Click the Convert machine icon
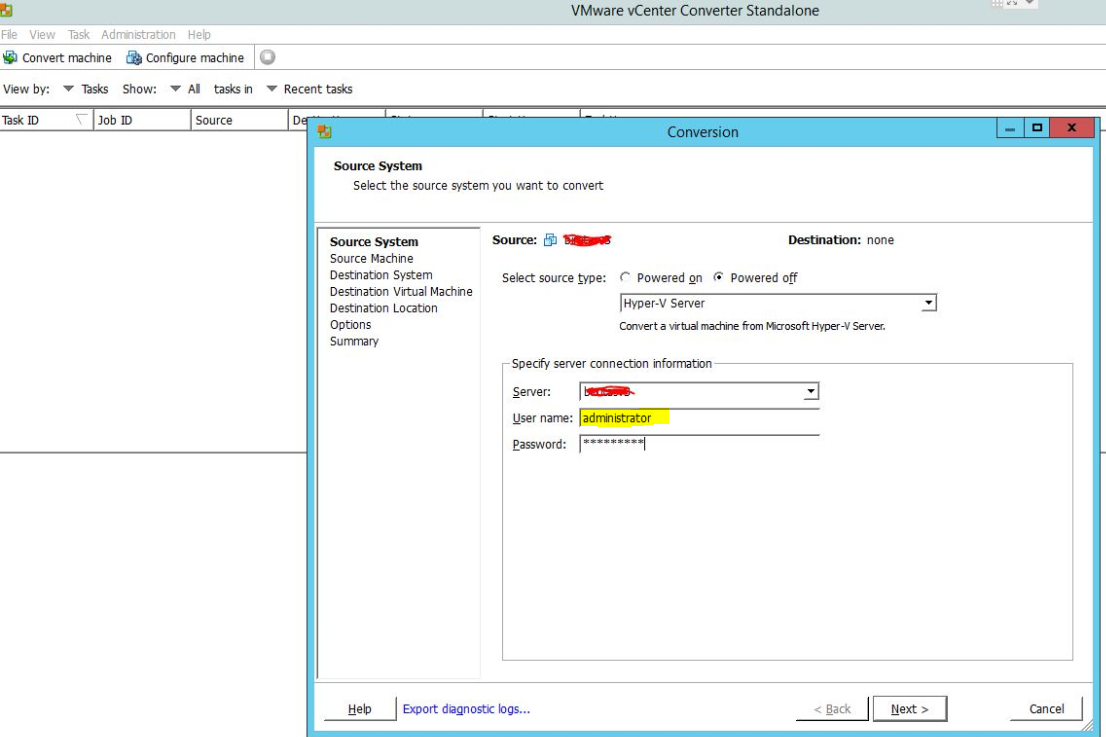 click(x=10, y=57)
